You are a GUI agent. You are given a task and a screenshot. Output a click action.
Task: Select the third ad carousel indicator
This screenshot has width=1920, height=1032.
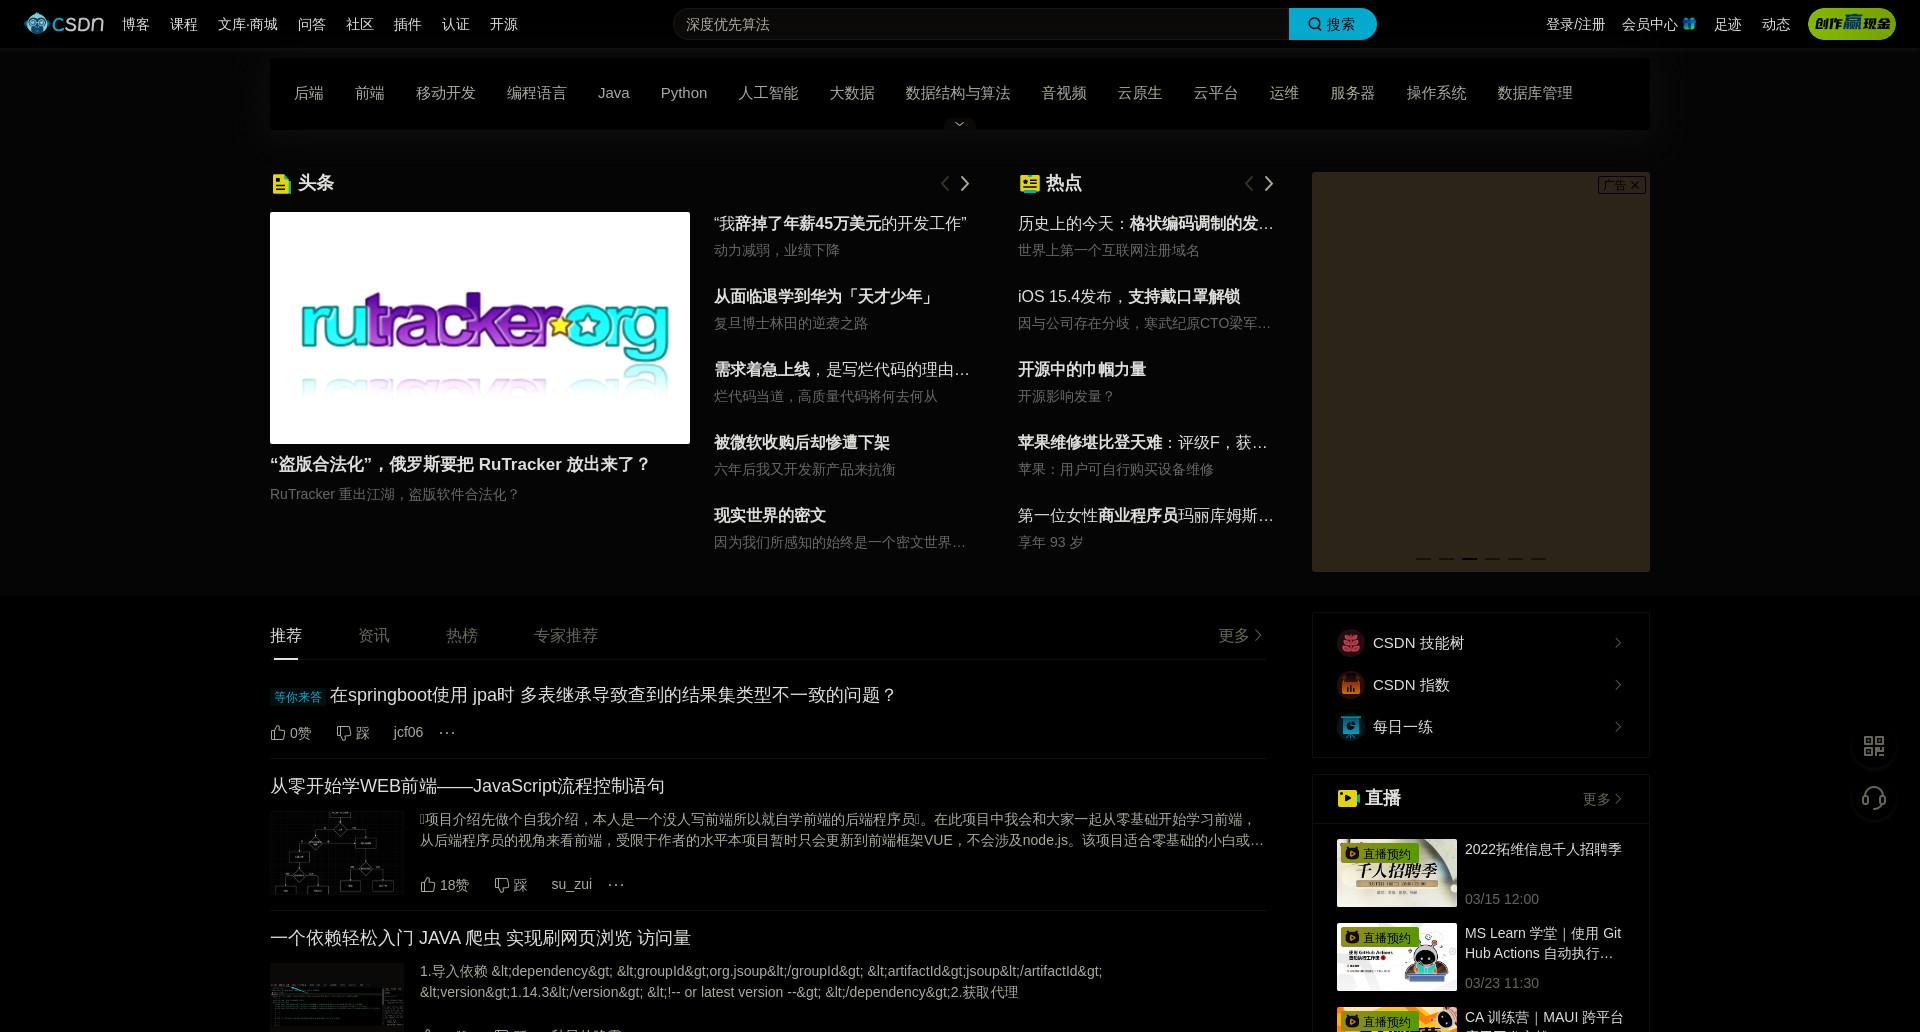click(x=1469, y=558)
